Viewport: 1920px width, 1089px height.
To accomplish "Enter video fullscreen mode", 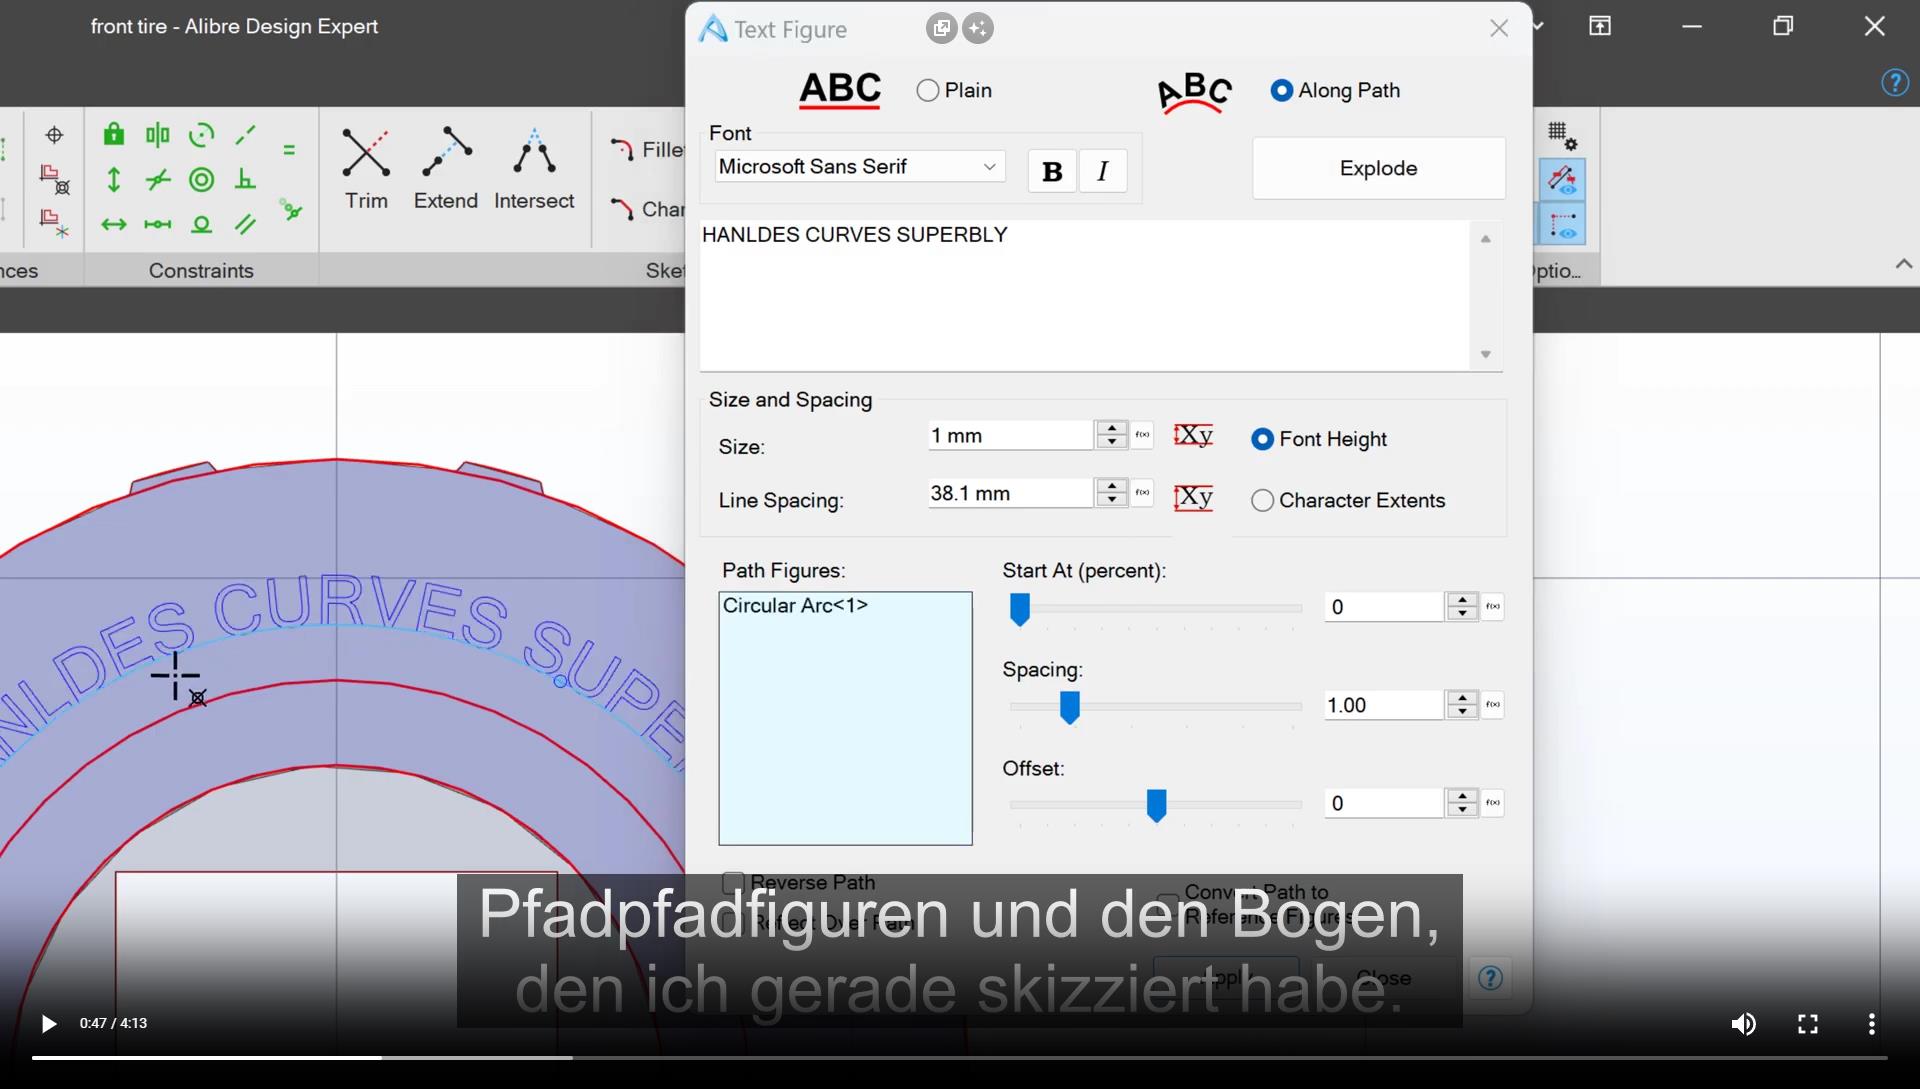I will [x=1807, y=1024].
